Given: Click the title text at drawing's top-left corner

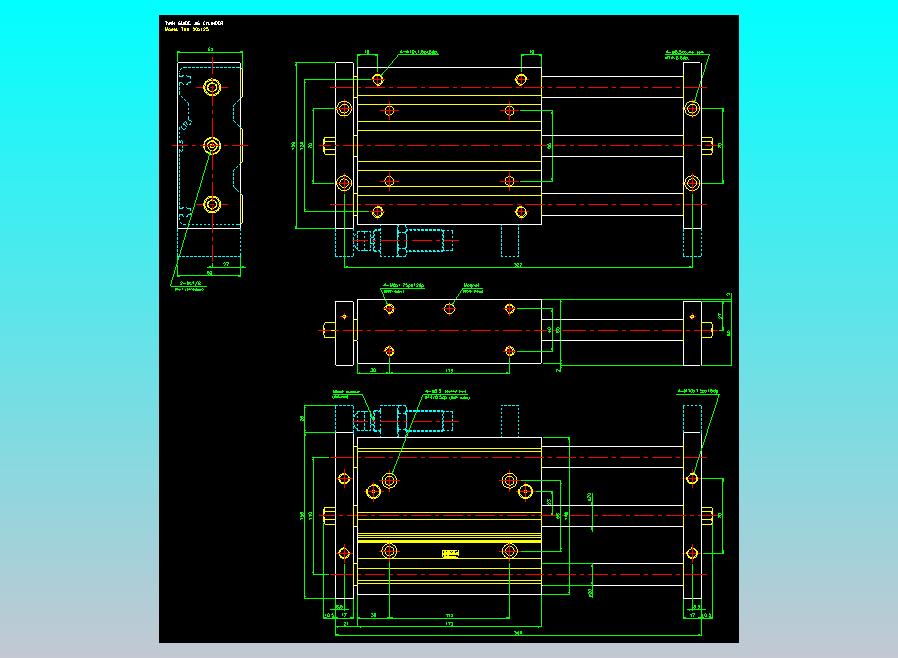Looking at the screenshot, I should 194,26.
